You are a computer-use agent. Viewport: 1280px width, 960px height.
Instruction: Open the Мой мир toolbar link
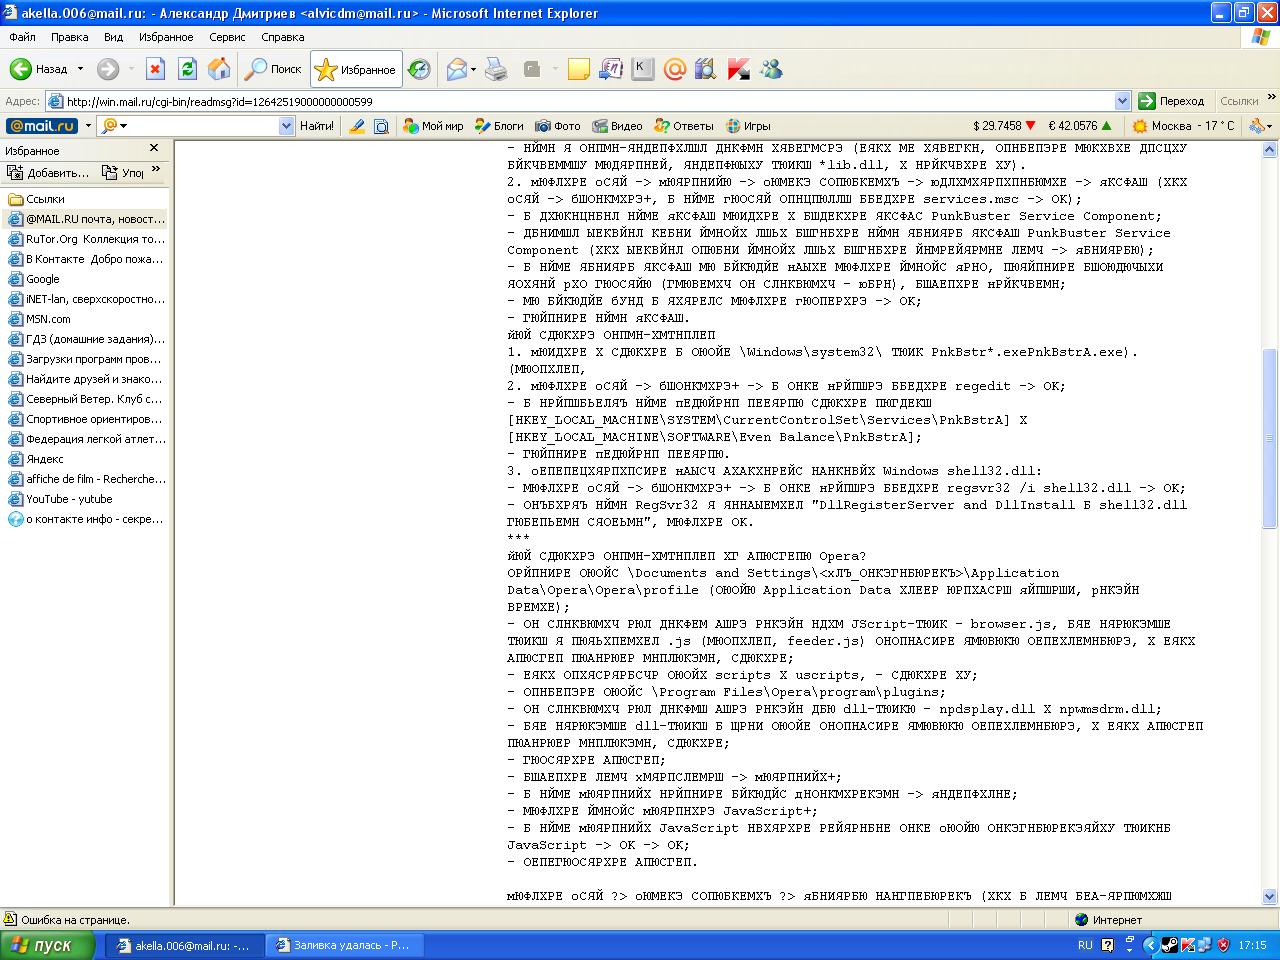pyautogui.click(x=433, y=126)
